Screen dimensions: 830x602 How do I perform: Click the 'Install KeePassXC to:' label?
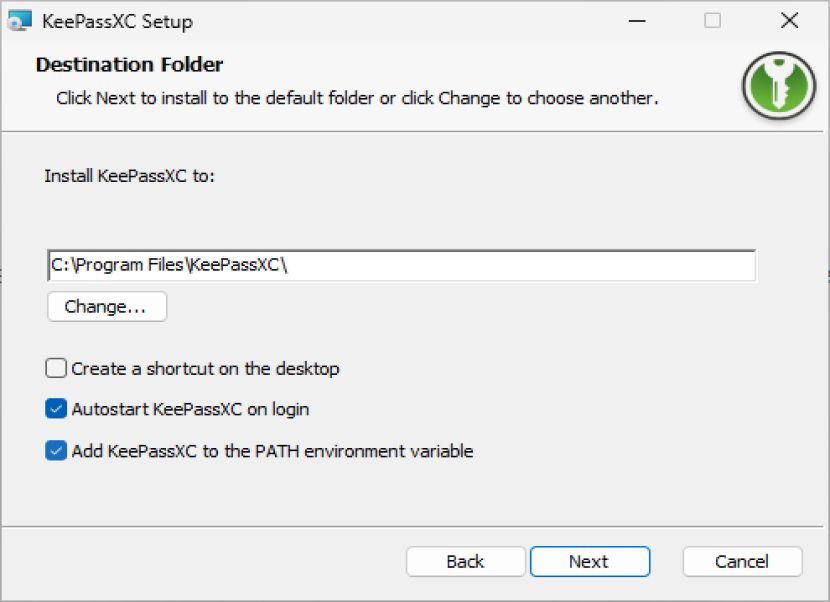pyautogui.click(x=130, y=176)
